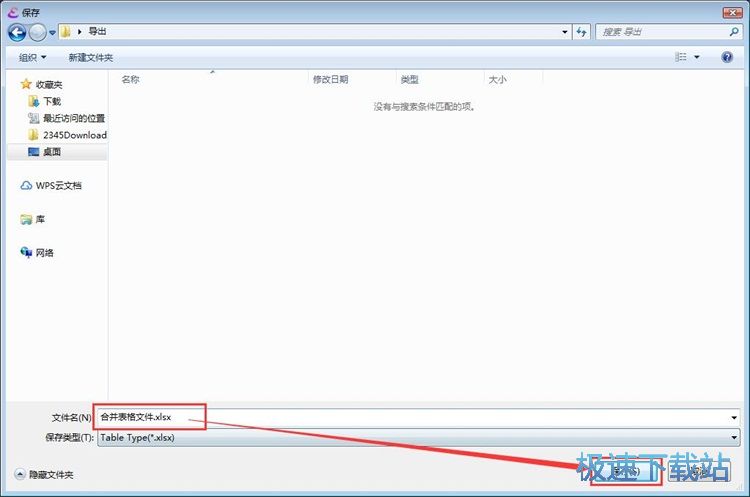
Task: Click the 2345Download folder icon
Action: click(x=33, y=135)
